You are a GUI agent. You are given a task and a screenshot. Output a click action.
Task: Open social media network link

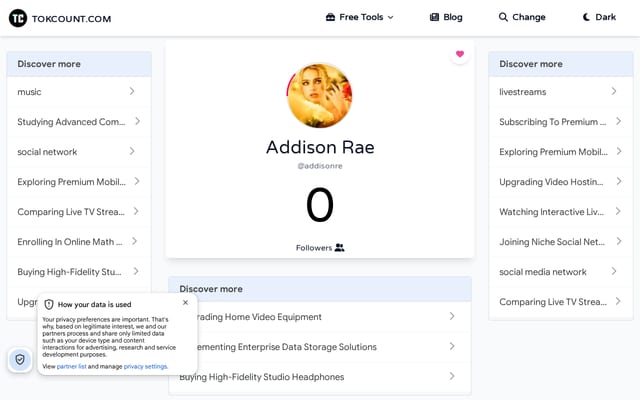tap(561, 272)
